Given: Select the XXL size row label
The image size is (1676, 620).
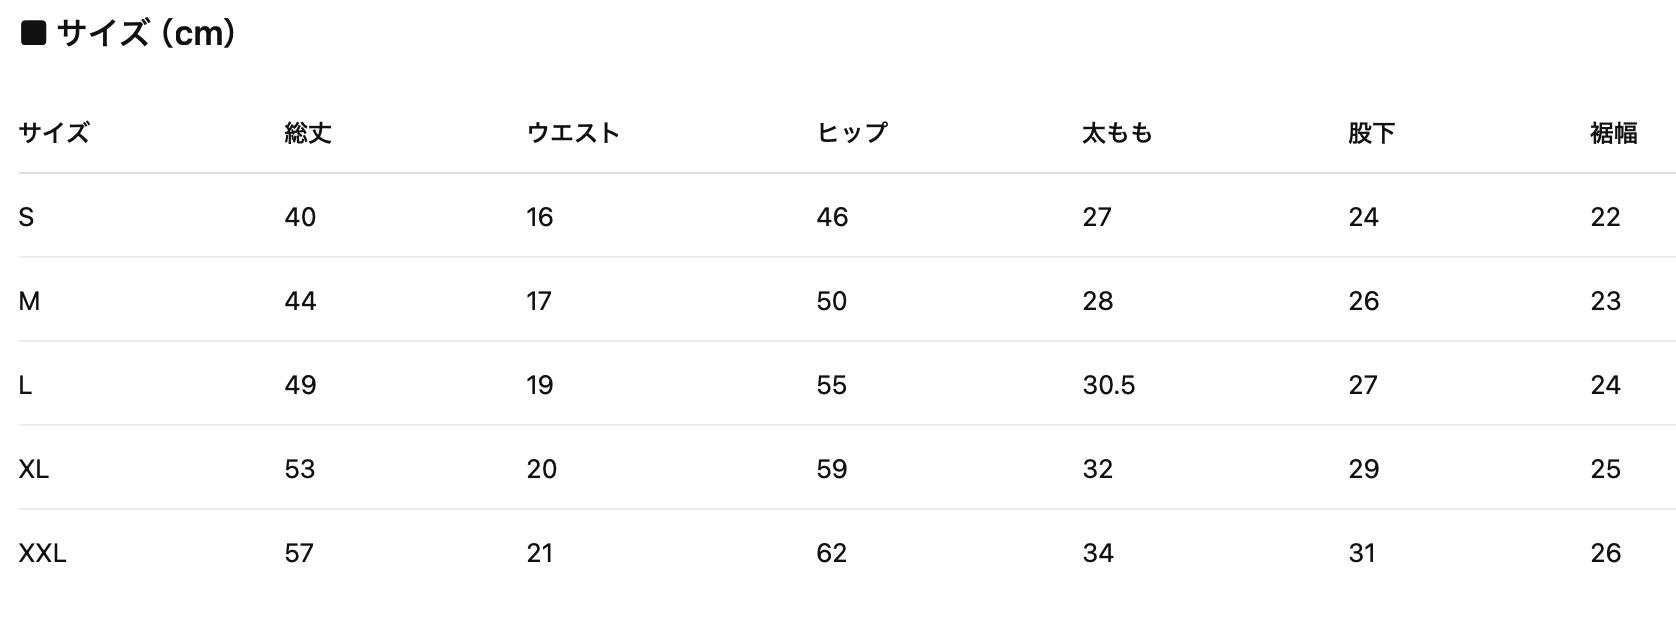Looking at the screenshot, I should (x=42, y=553).
